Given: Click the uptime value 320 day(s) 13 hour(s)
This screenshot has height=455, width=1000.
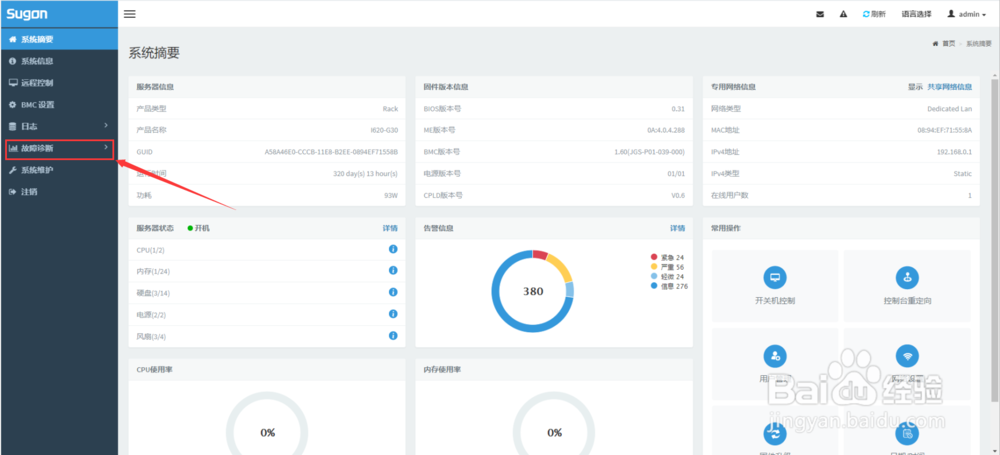Looking at the screenshot, I should [x=365, y=174].
